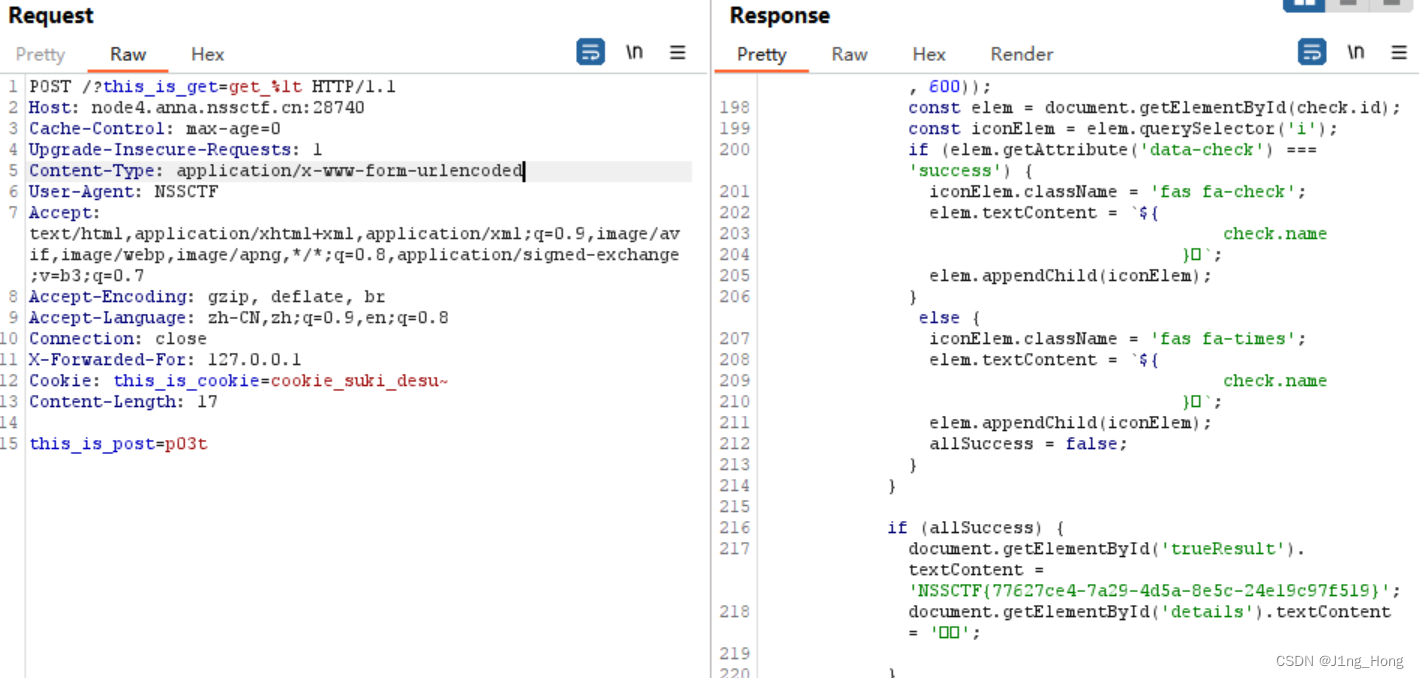Click the word wrap icon in the Response panel

point(1312,52)
